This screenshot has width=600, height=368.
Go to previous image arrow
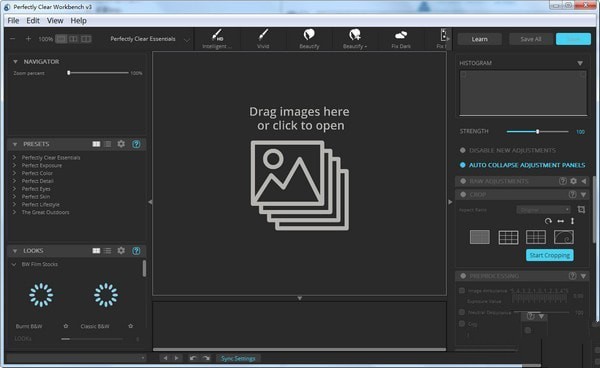[165, 358]
